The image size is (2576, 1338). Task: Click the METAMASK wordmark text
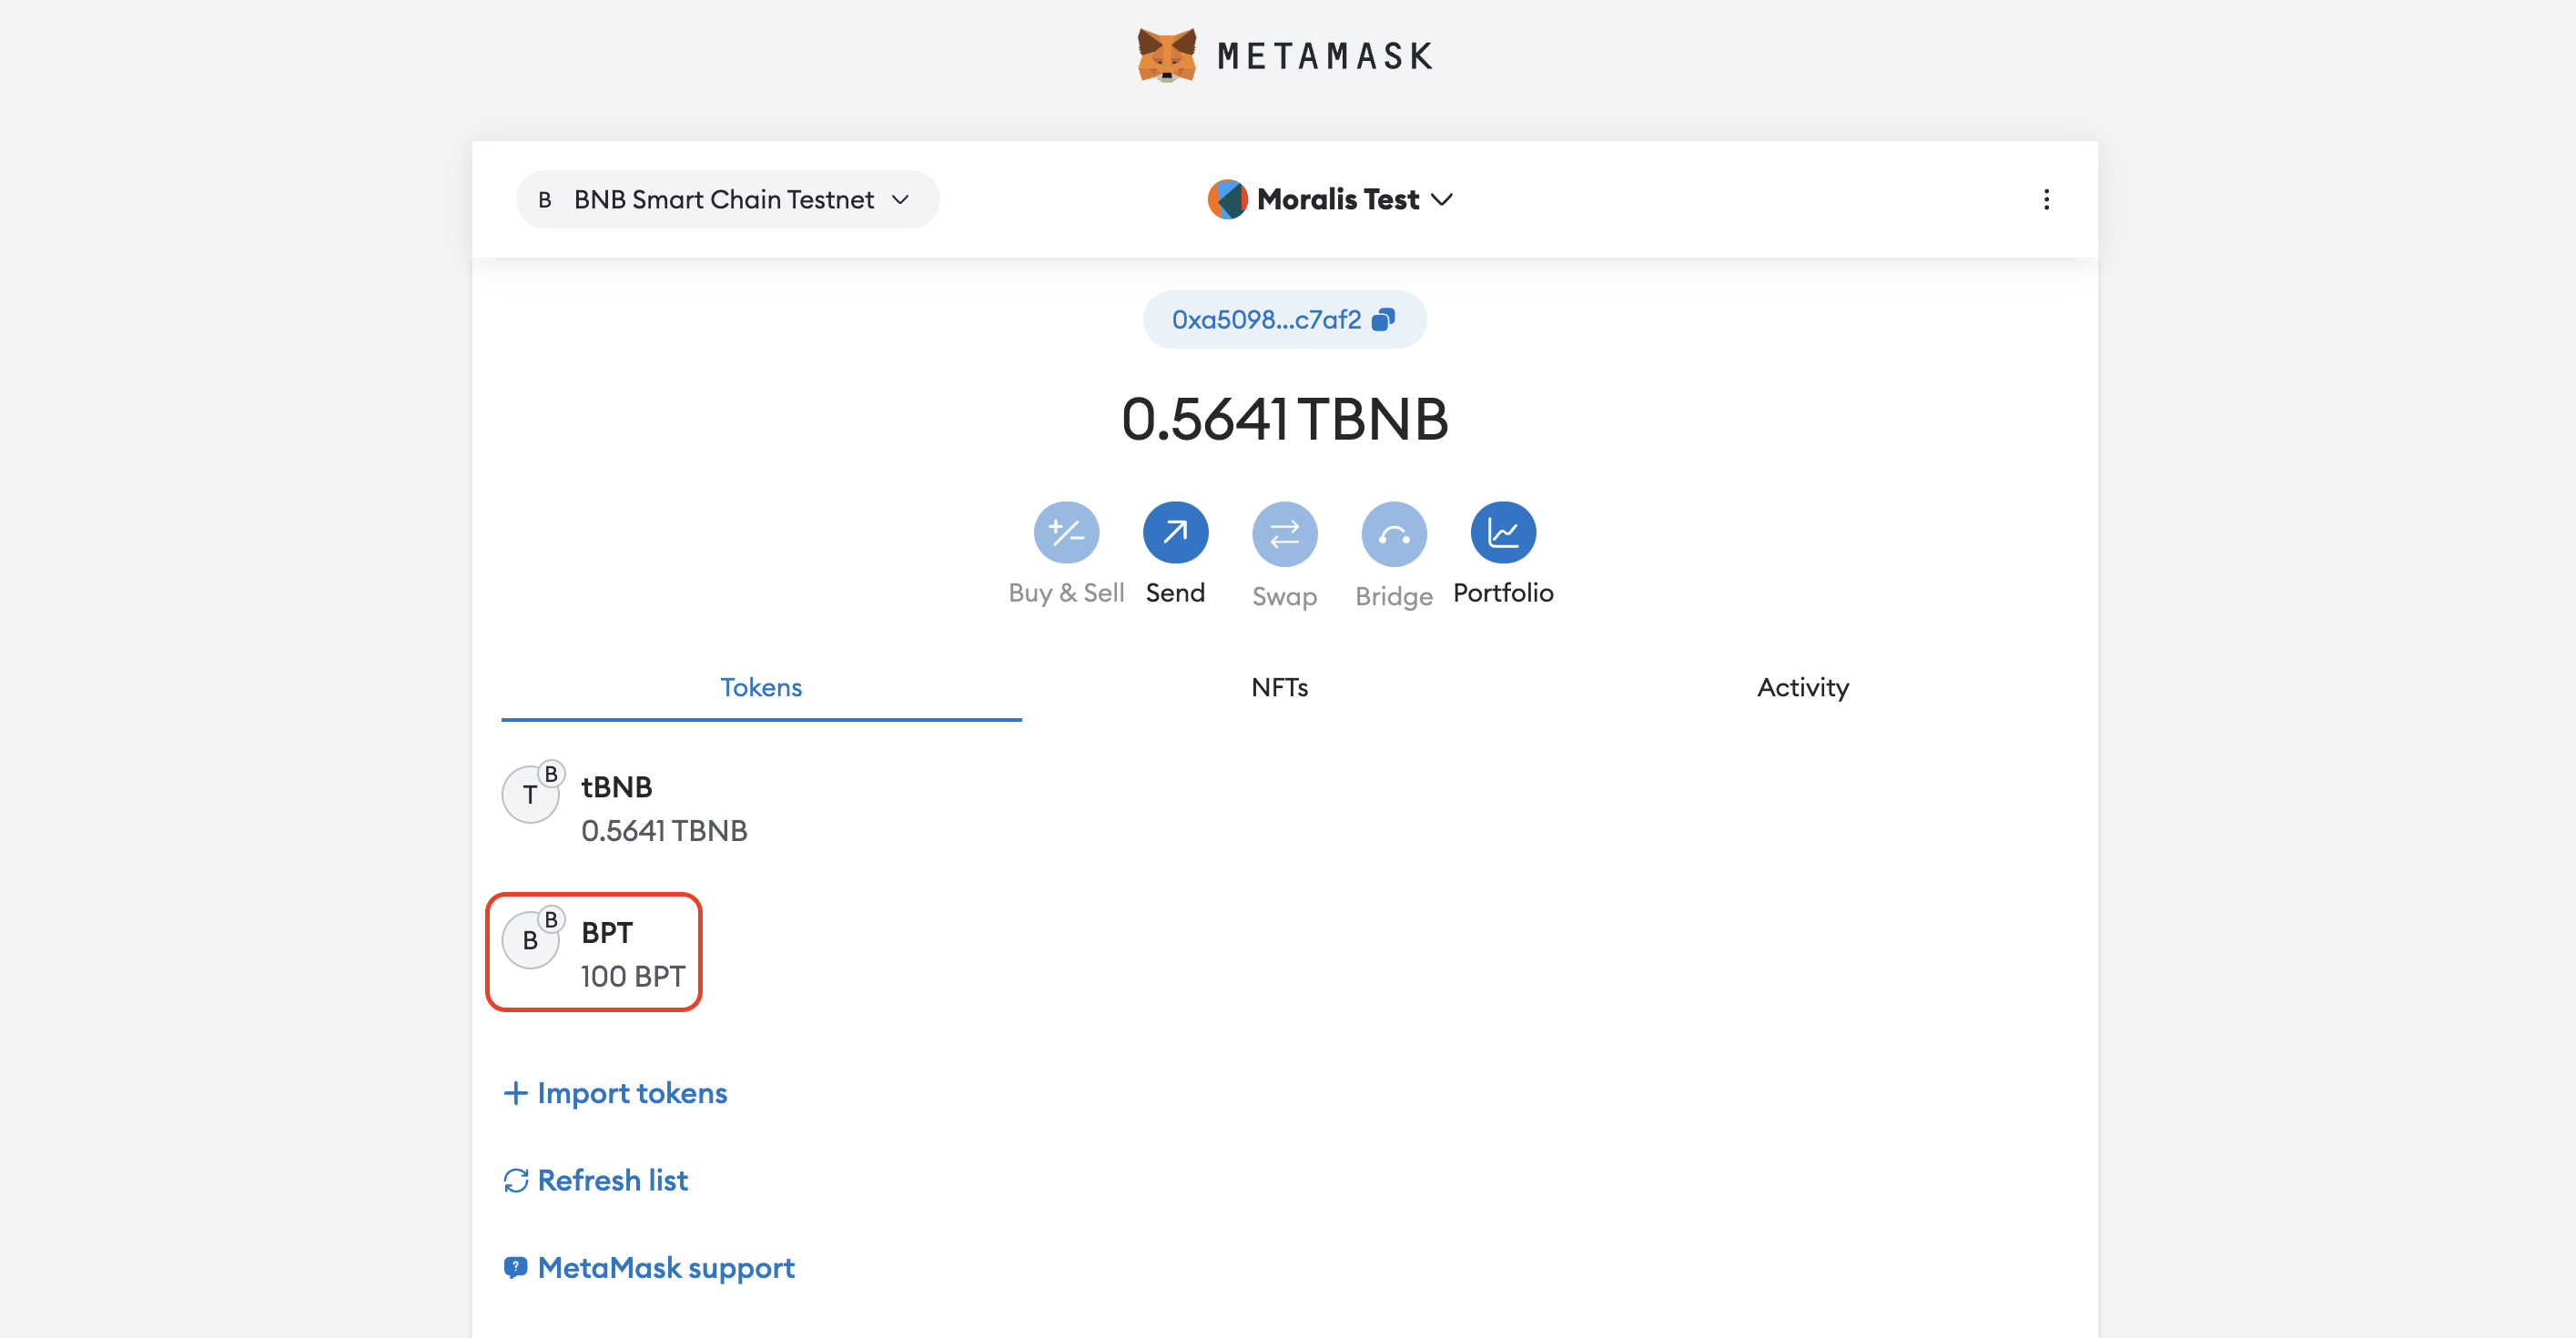[x=1325, y=56]
